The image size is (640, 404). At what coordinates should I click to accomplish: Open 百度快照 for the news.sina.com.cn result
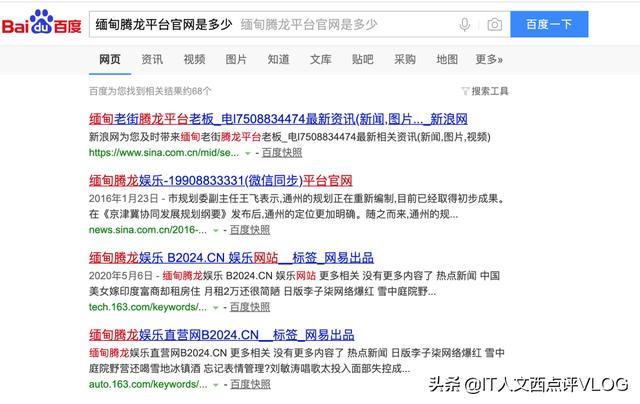tap(250, 230)
